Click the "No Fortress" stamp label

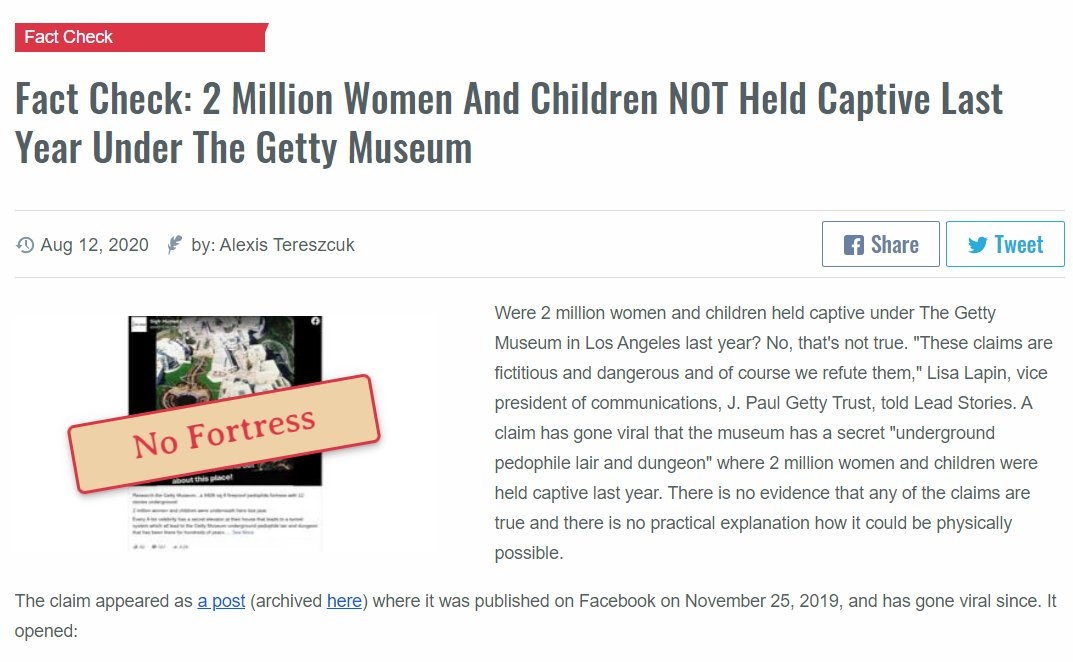(225, 433)
